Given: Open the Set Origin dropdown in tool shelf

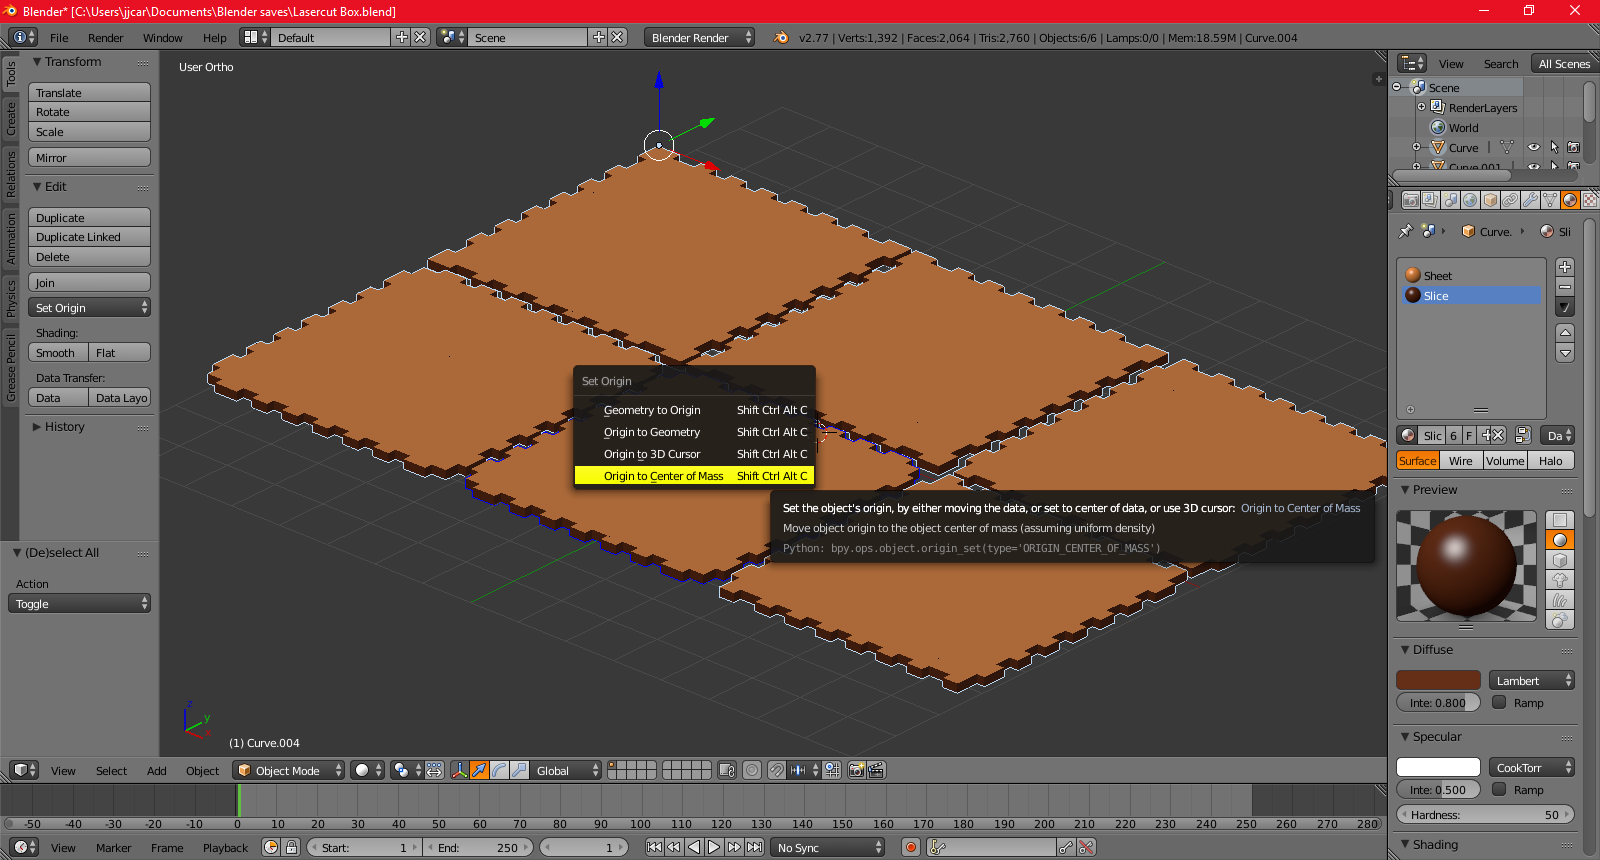Looking at the screenshot, I should (89, 308).
